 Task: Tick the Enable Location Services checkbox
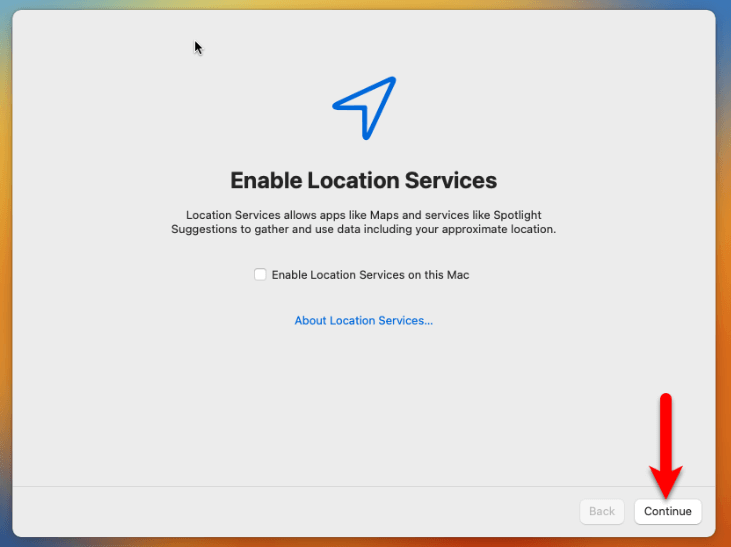pyautogui.click(x=260, y=275)
